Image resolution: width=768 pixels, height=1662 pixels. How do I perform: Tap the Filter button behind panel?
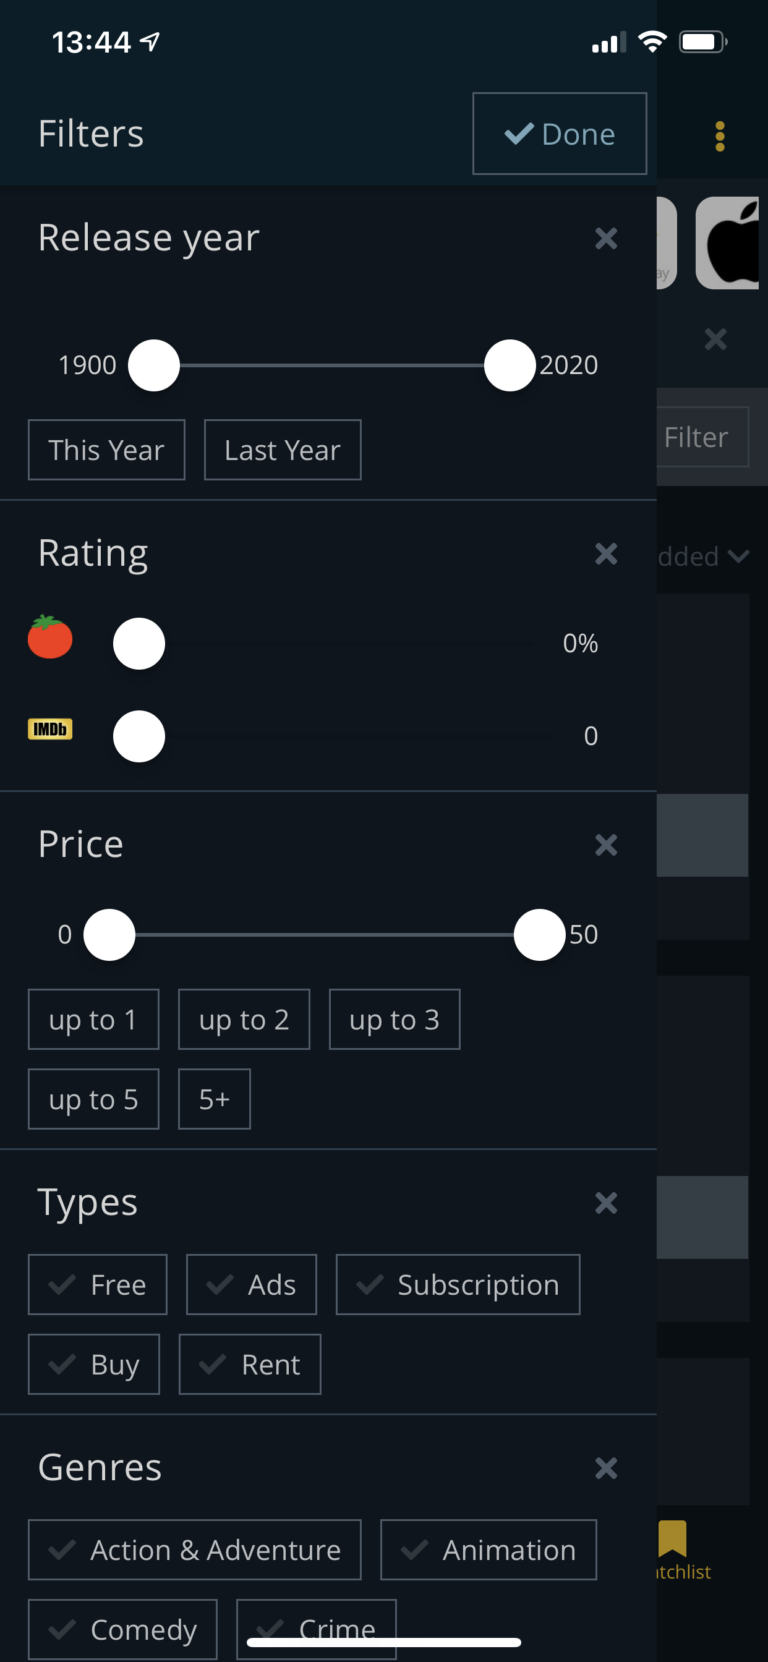tap(698, 437)
